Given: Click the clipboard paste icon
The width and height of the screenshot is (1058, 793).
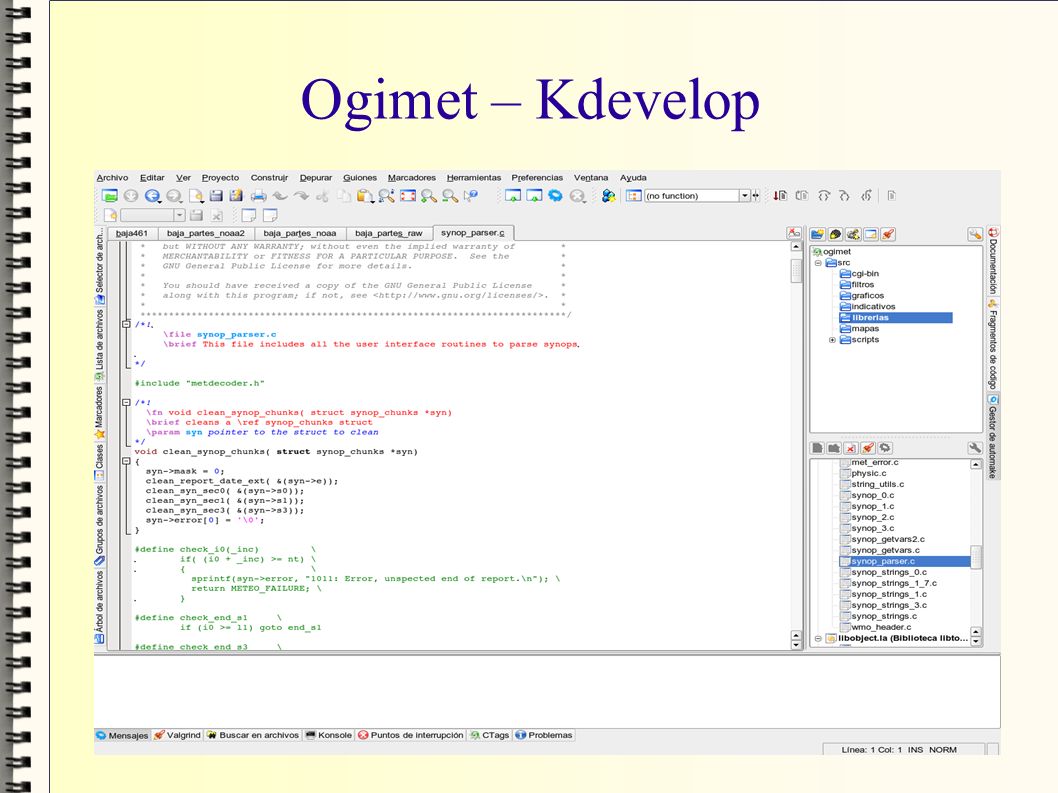Looking at the screenshot, I should pyautogui.click(x=365, y=196).
